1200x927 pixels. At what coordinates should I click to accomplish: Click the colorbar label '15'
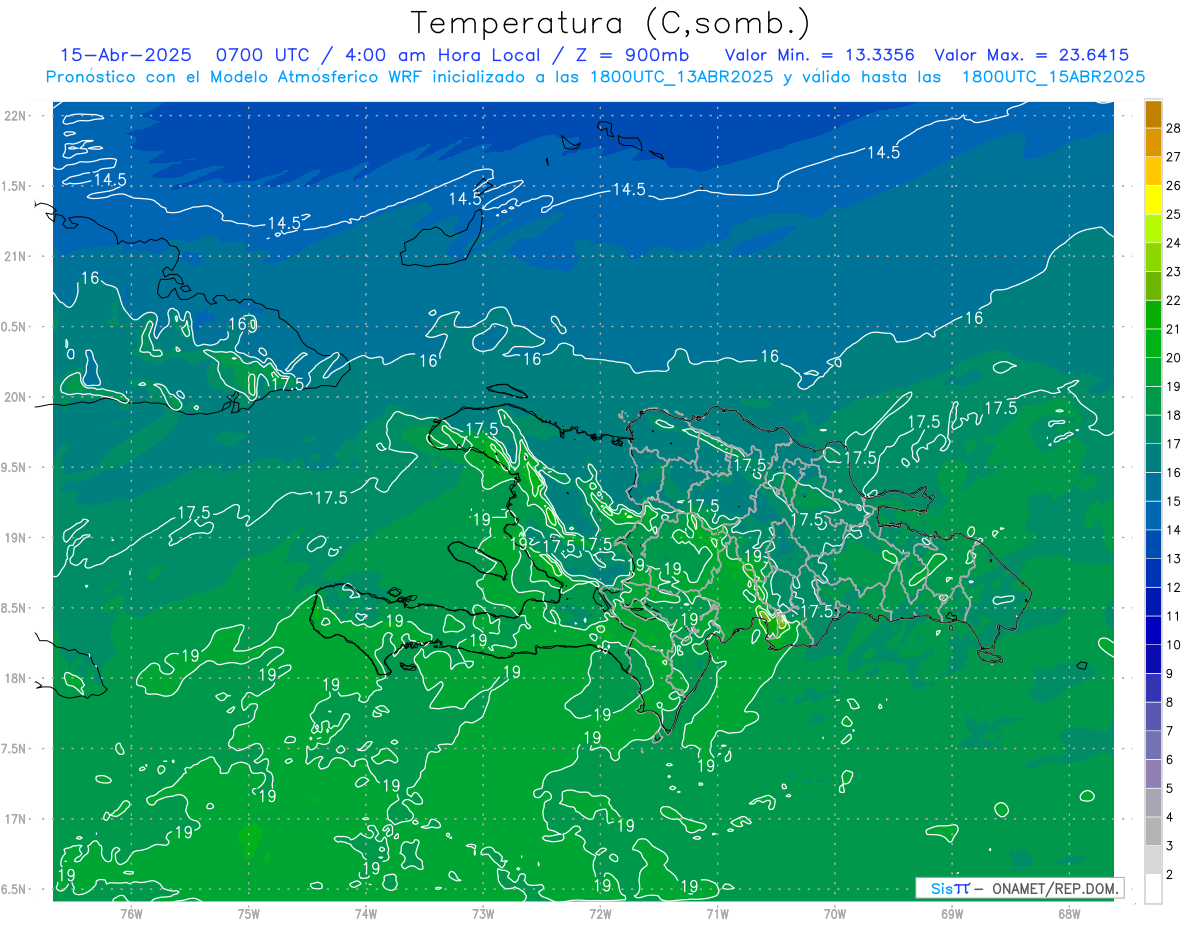tap(1173, 501)
